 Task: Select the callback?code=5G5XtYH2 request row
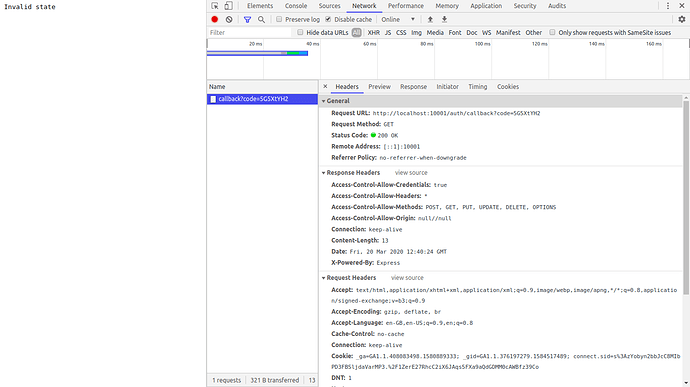pos(262,99)
